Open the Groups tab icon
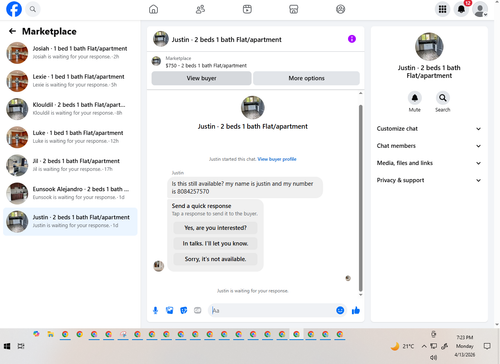Viewport: 500px width, 364px height. point(340,9)
